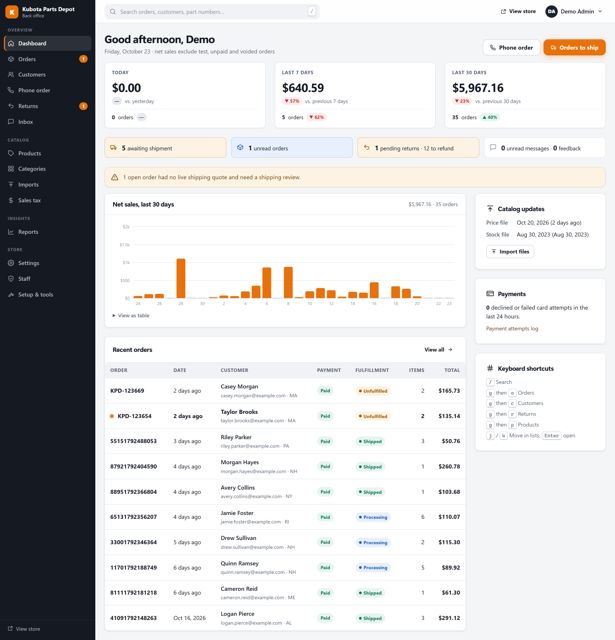Open the 0 unread messages tile
Viewport: 615px width, 640px height.
tap(545, 148)
